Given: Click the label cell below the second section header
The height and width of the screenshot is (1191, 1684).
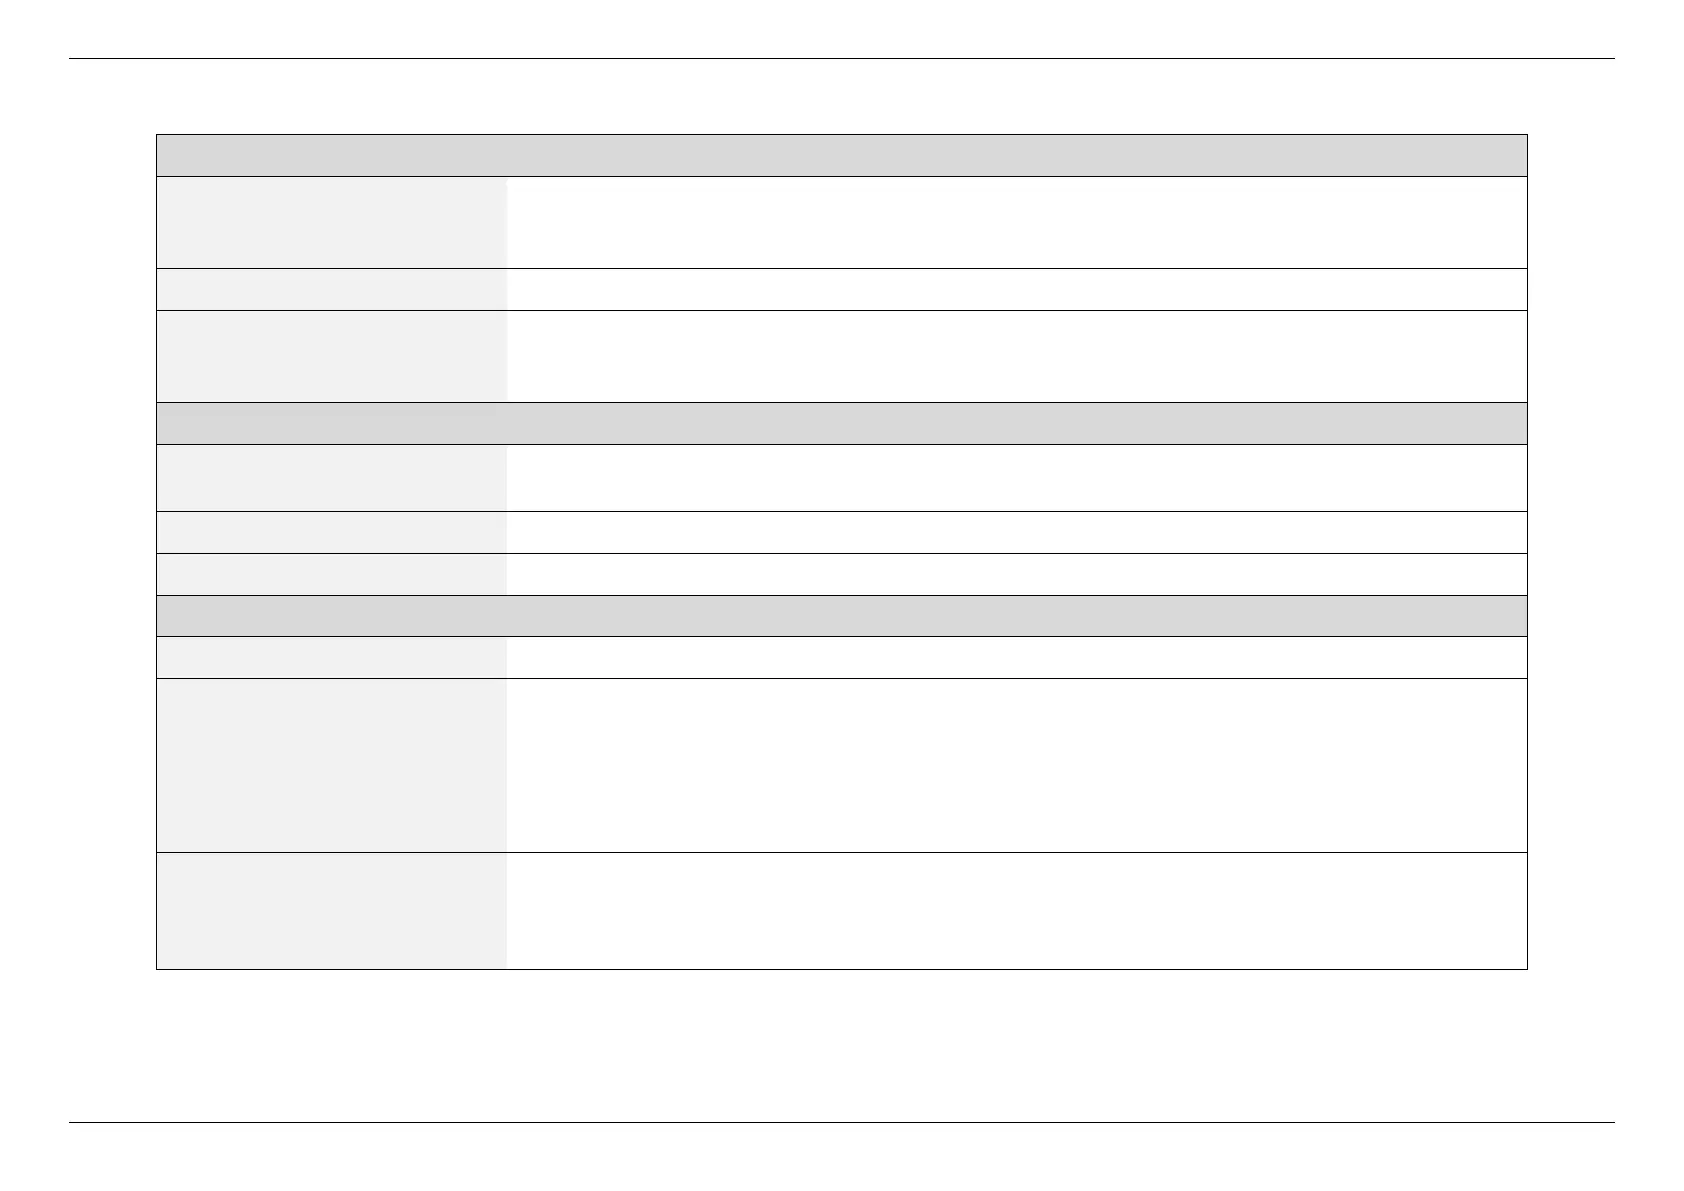Looking at the screenshot, I should tap(332, 478).
